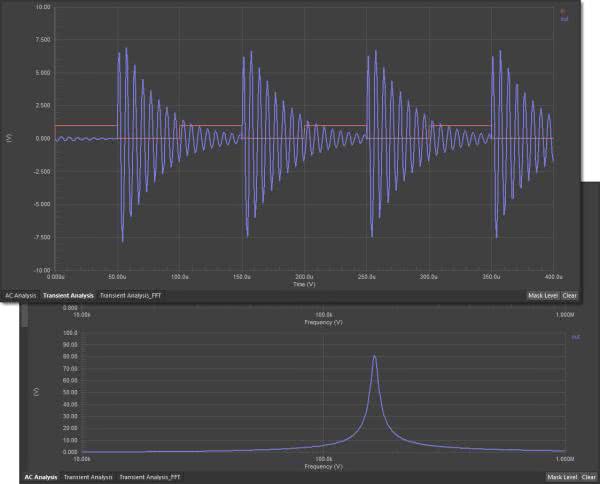Click Frequency (V) title under the lower plot
The width and height of the screenshot is (600, 484).
[323, 467]
